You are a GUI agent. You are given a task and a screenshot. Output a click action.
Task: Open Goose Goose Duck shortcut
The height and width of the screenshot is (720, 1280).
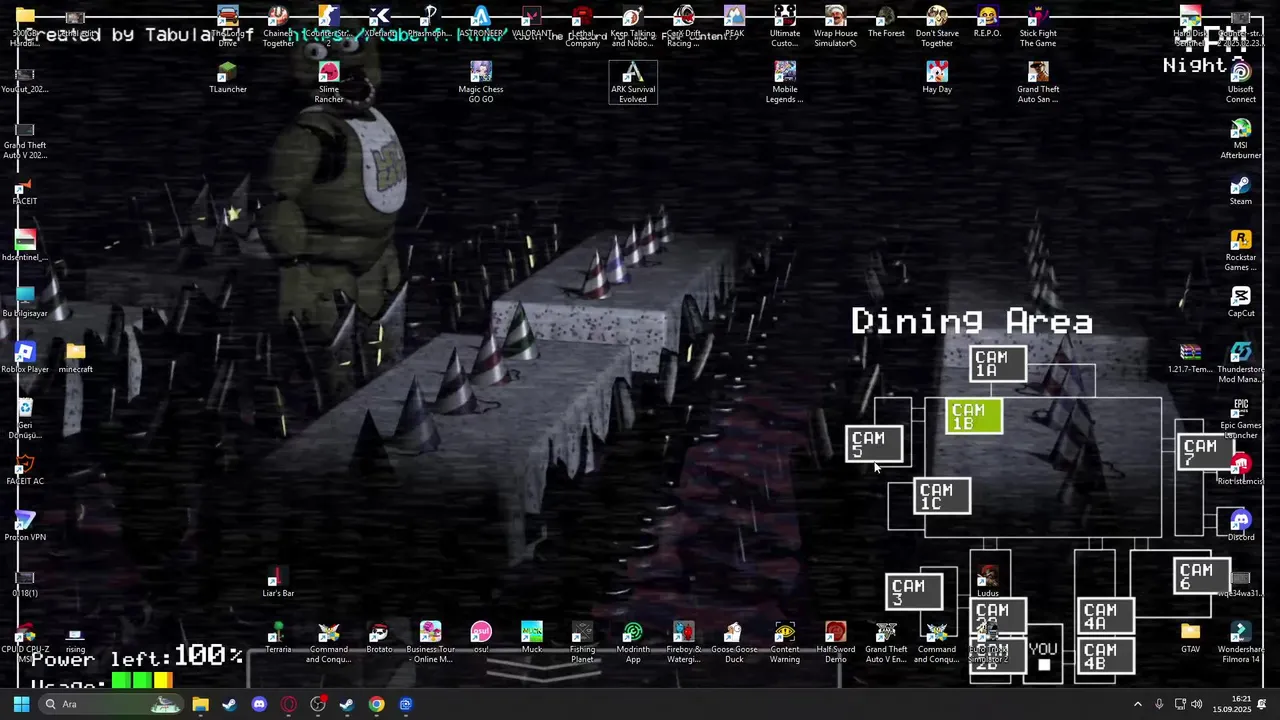coord(734,642)
